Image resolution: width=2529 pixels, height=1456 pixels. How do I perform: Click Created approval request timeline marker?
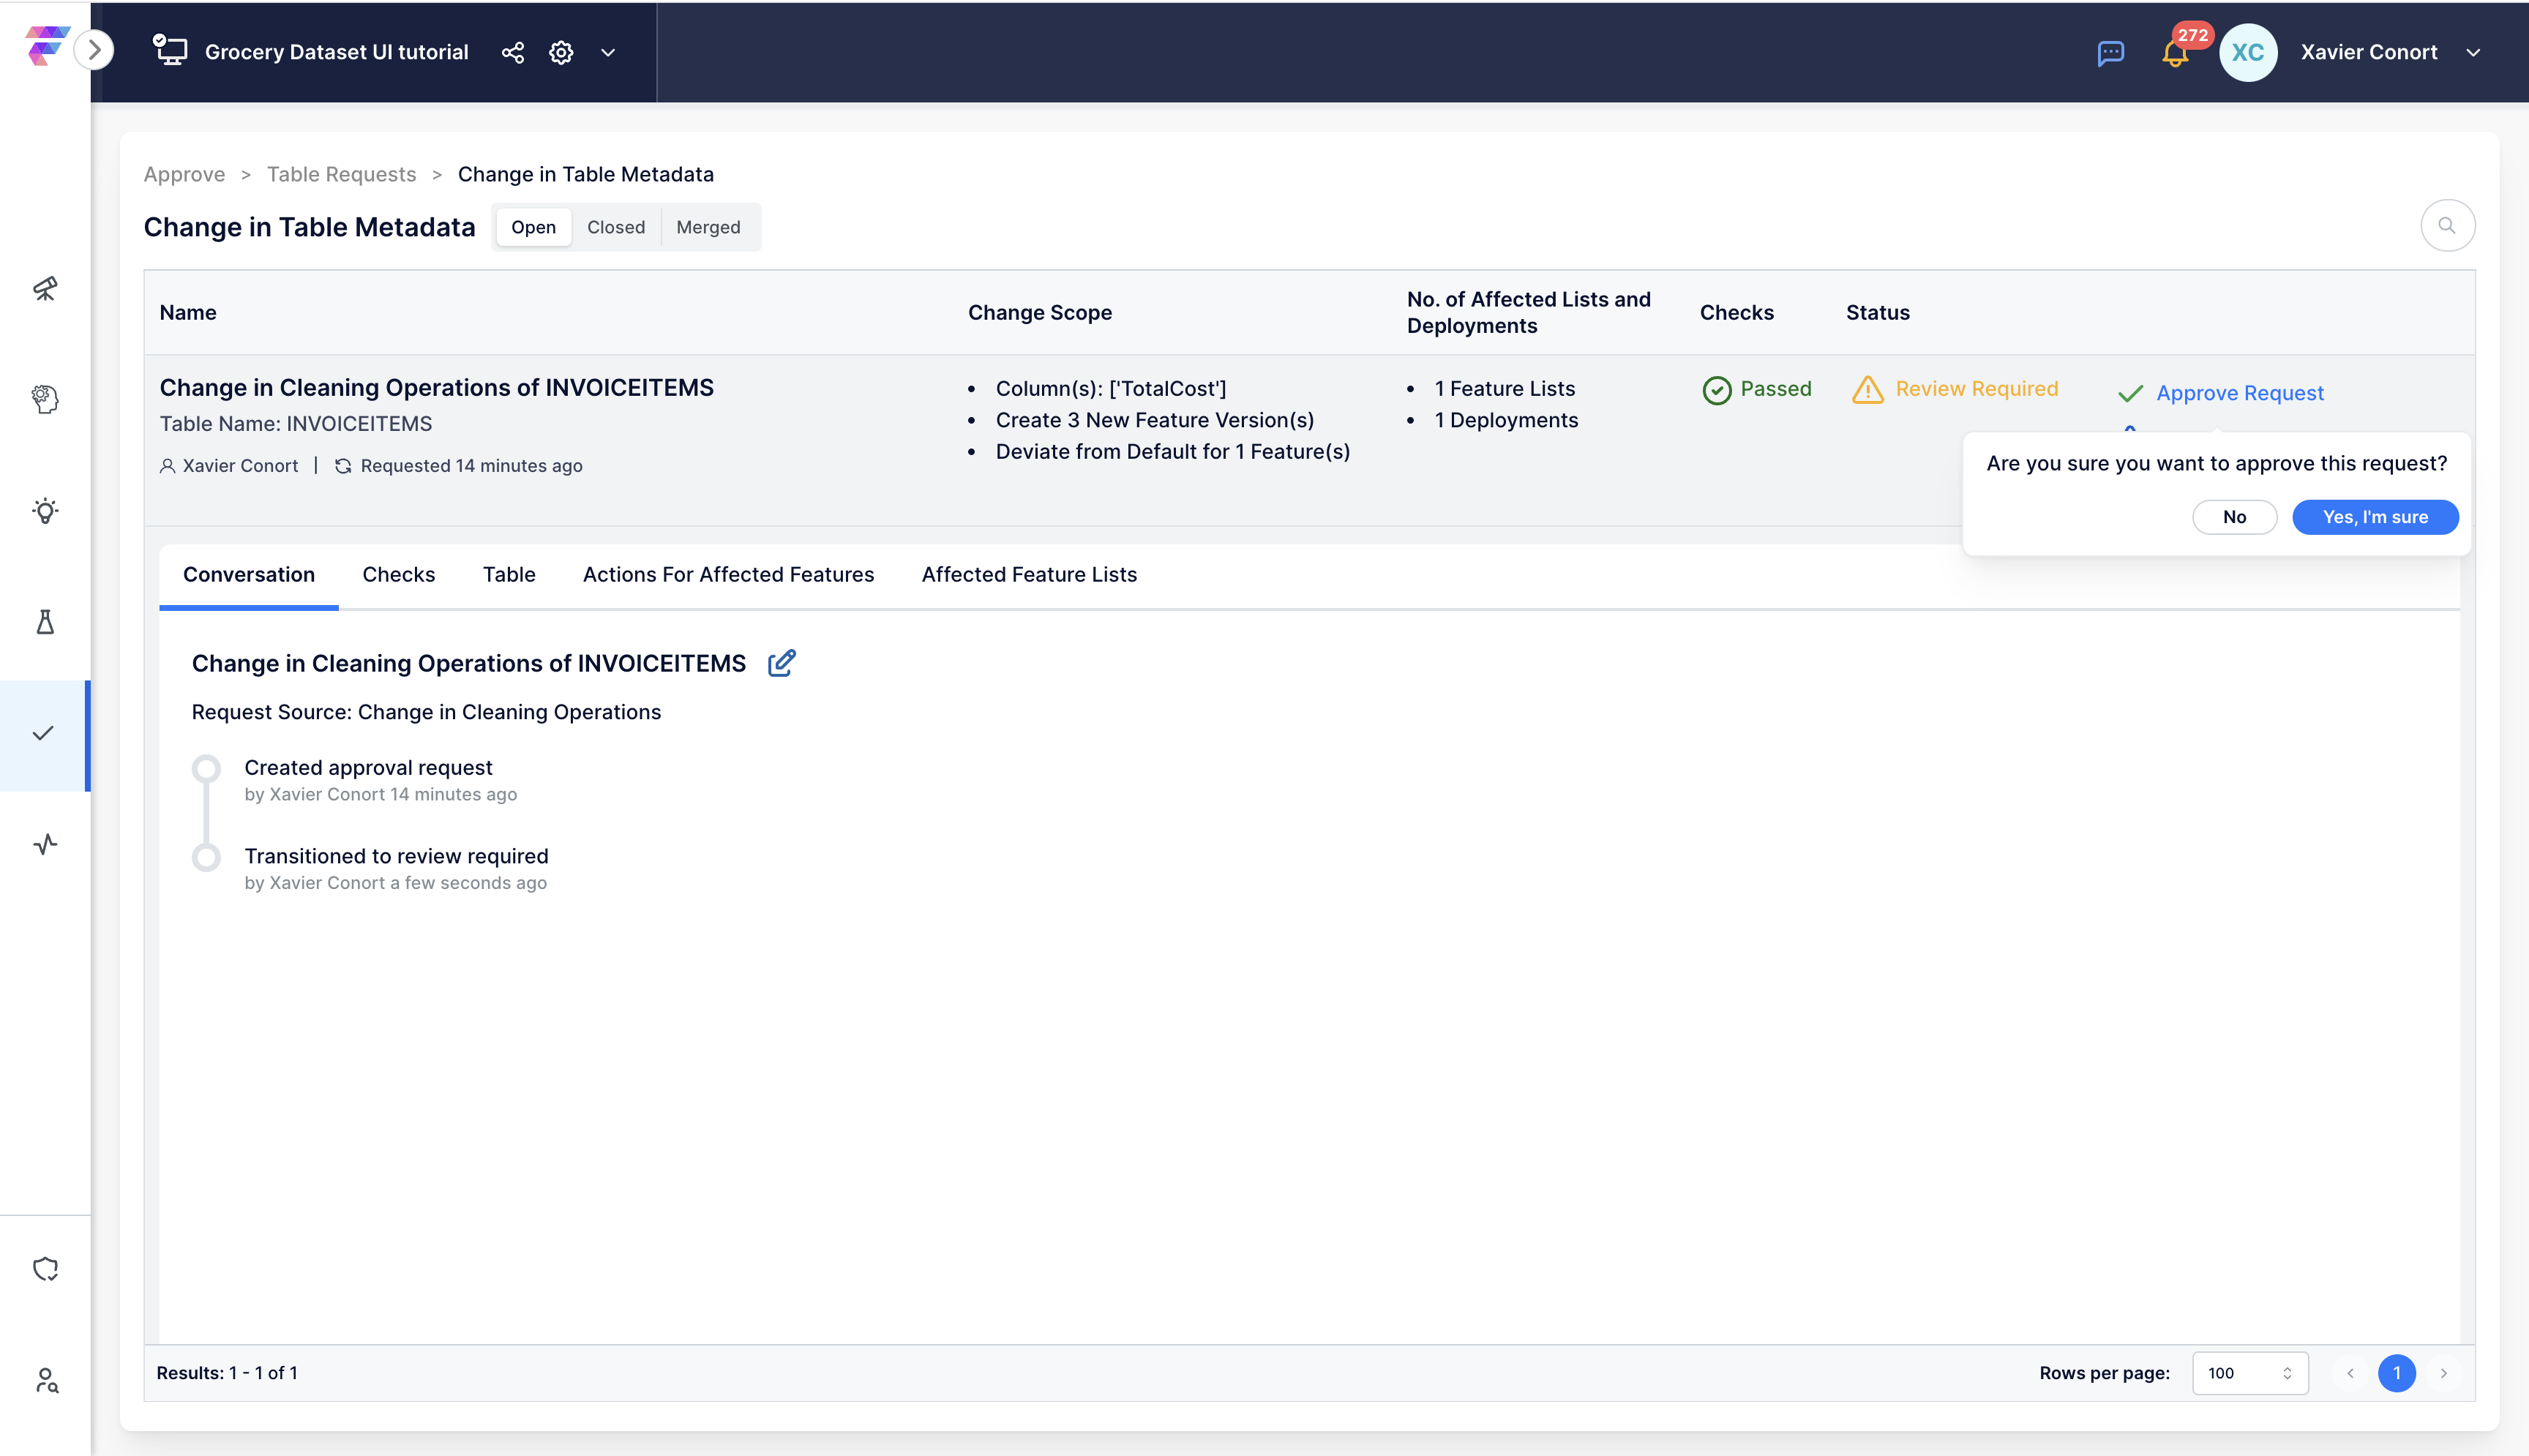pos(206,768)
